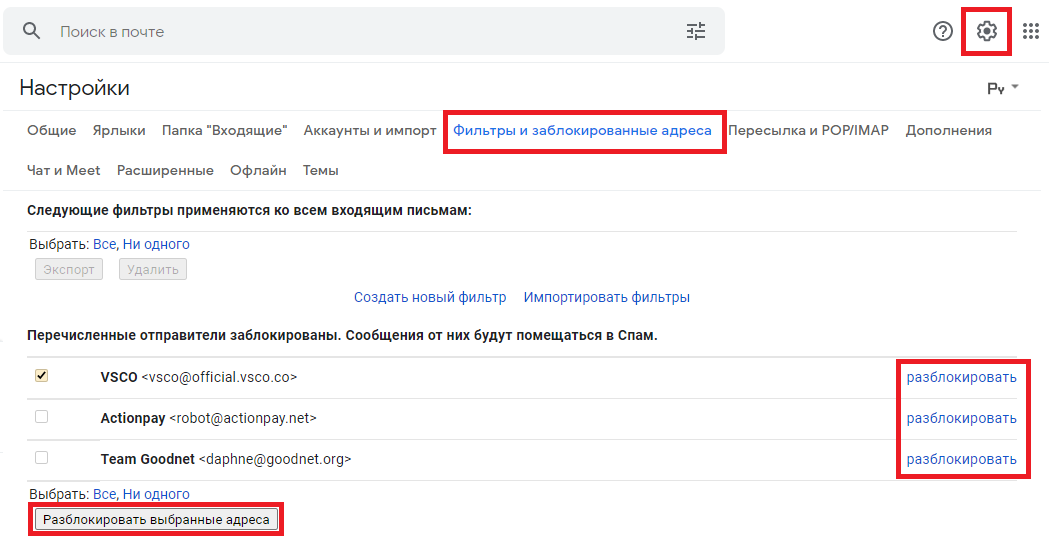Click the search magnifier icon
The height and width of the screenshot is (543, 1049).
32,31
